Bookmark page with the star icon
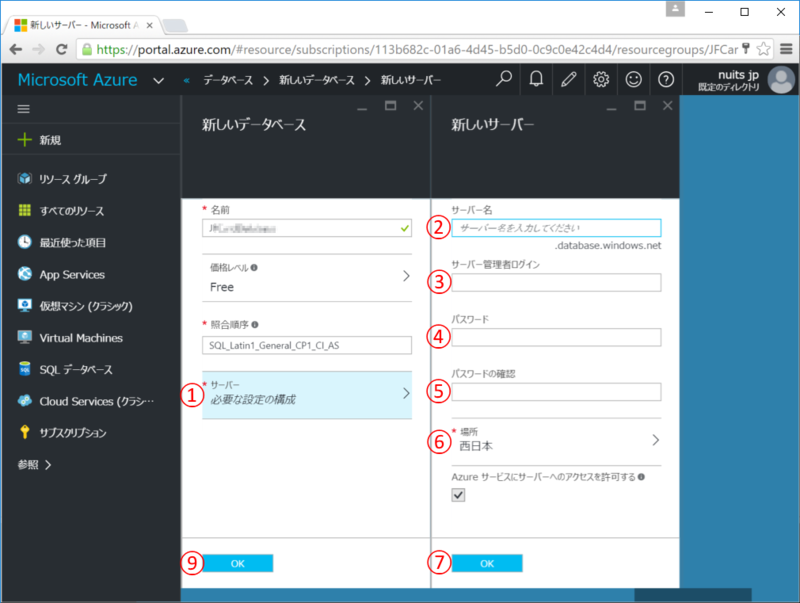800x603 pixels. [763, 49]
